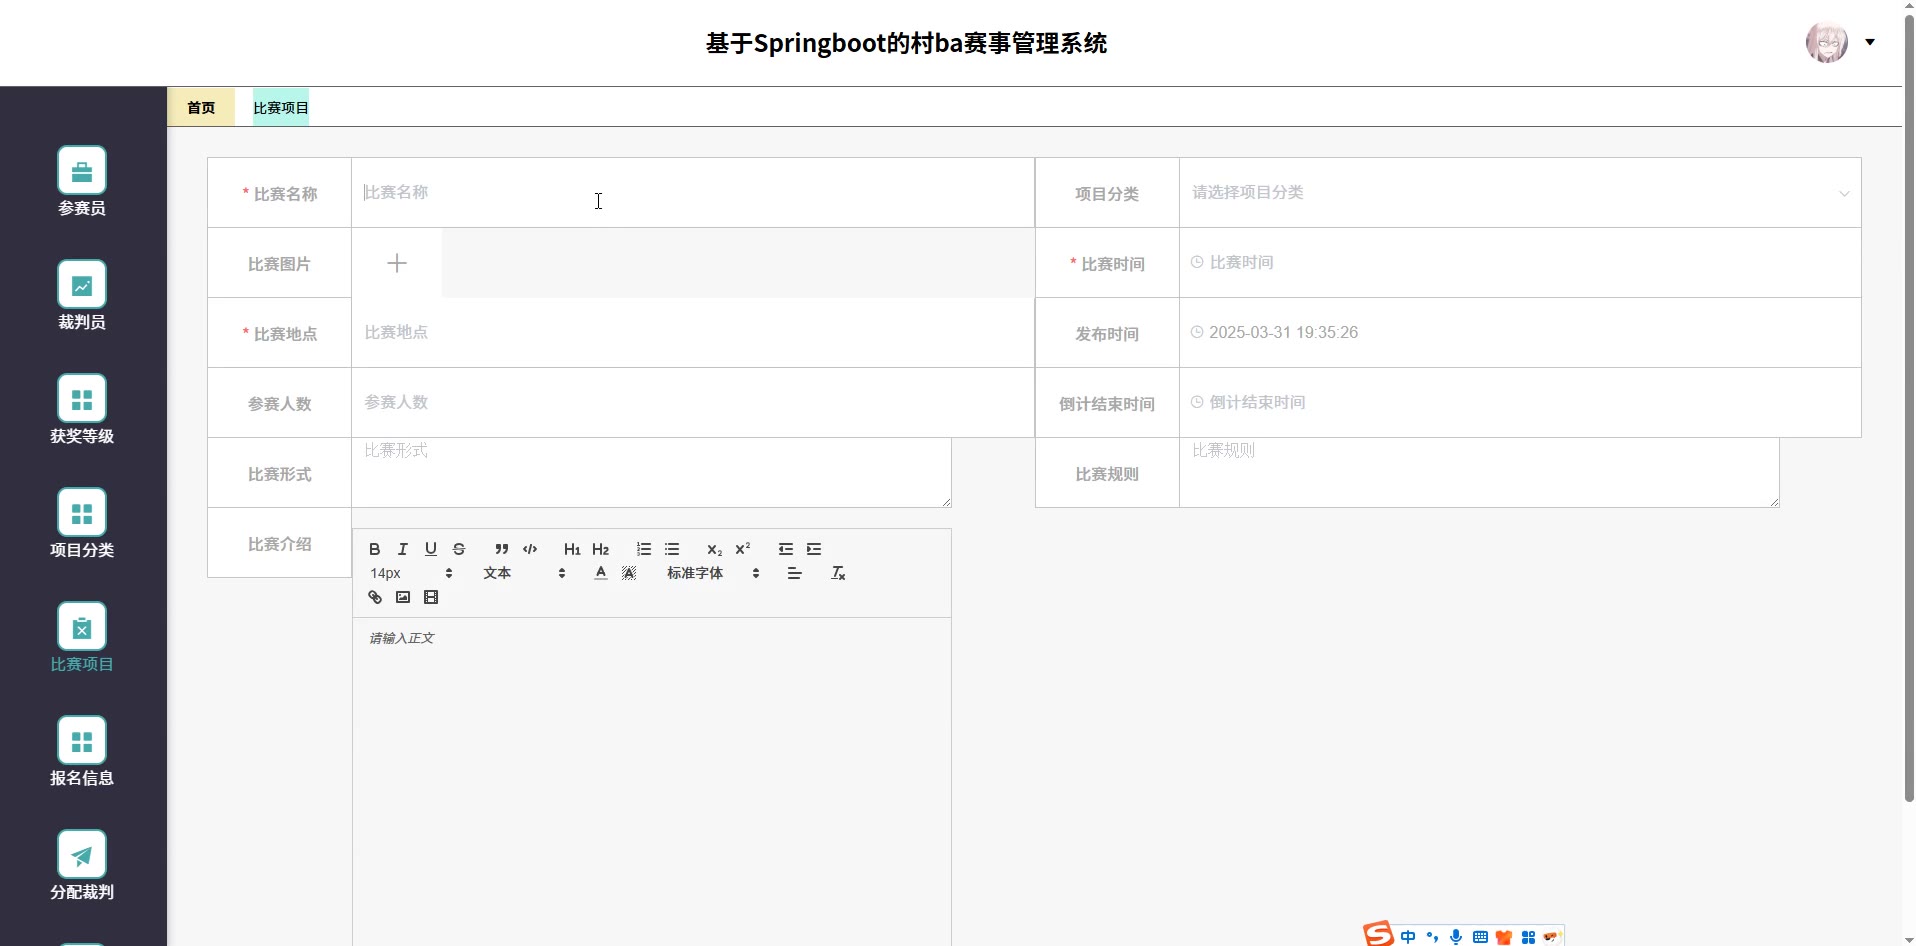This screenshot has height=946, width=1916.
Task: Decrease the text indent
Action: click(786, 549)
